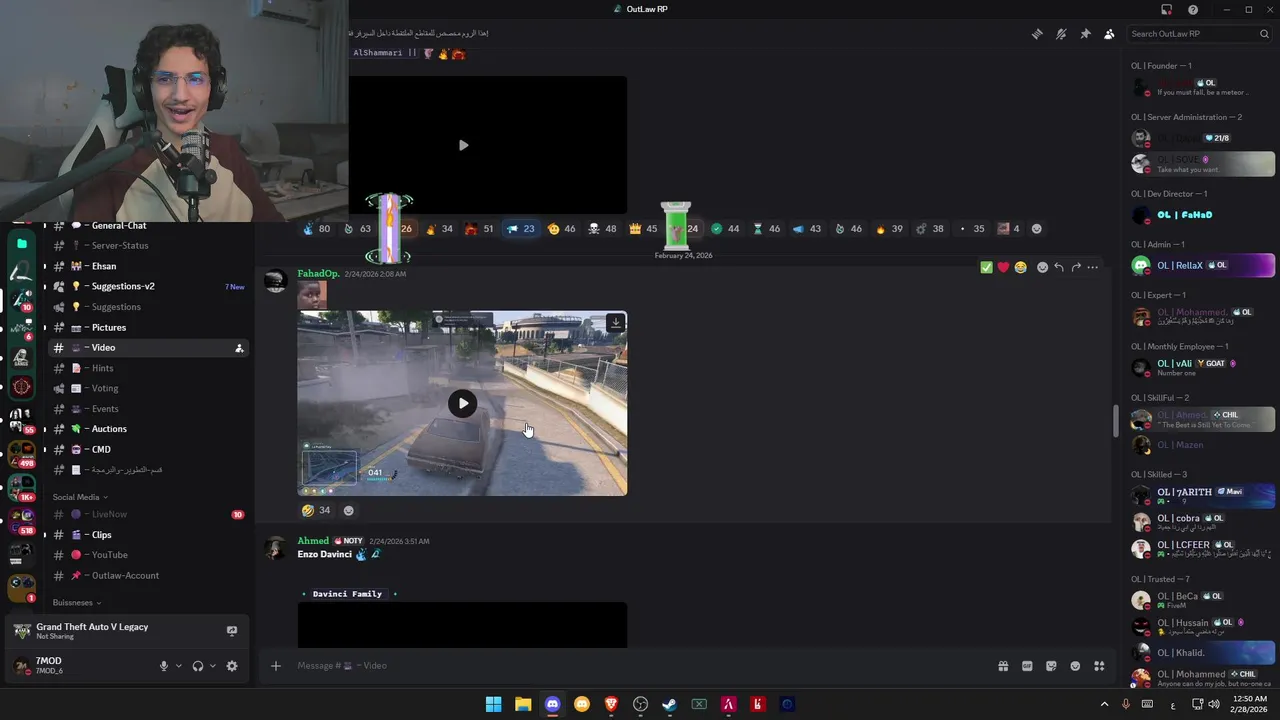Open pinned messages with the pin icon
Screen dimensions: 1280x720
pos(1085,34)
